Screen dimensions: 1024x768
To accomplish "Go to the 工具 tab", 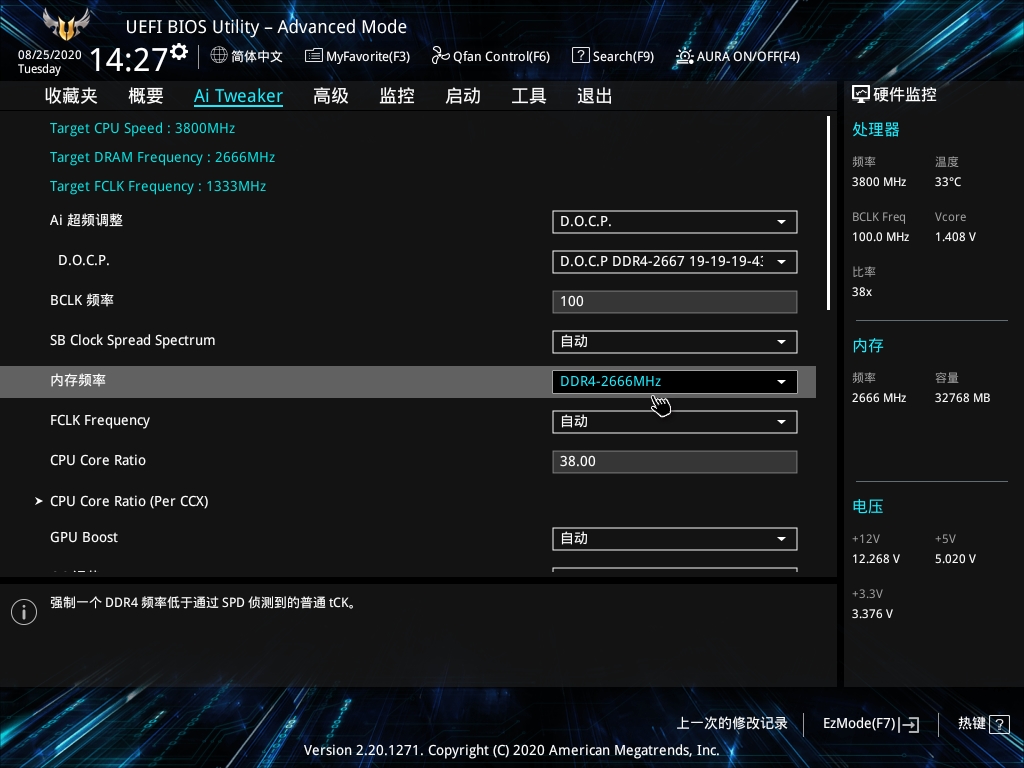I will click(529, 96).
